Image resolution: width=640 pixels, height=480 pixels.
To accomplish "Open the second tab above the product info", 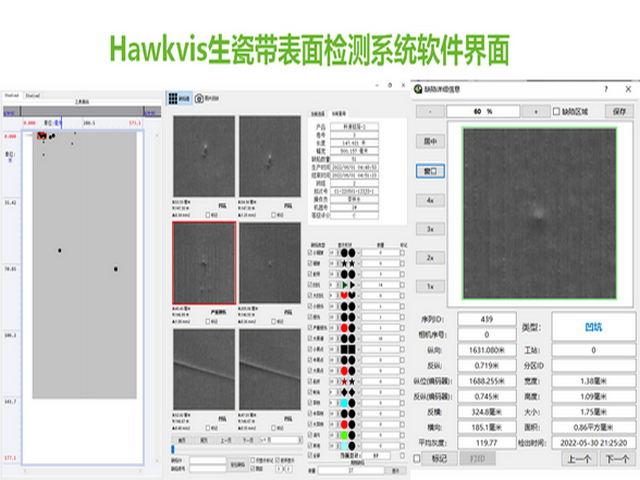I will (x=339, y=113).
